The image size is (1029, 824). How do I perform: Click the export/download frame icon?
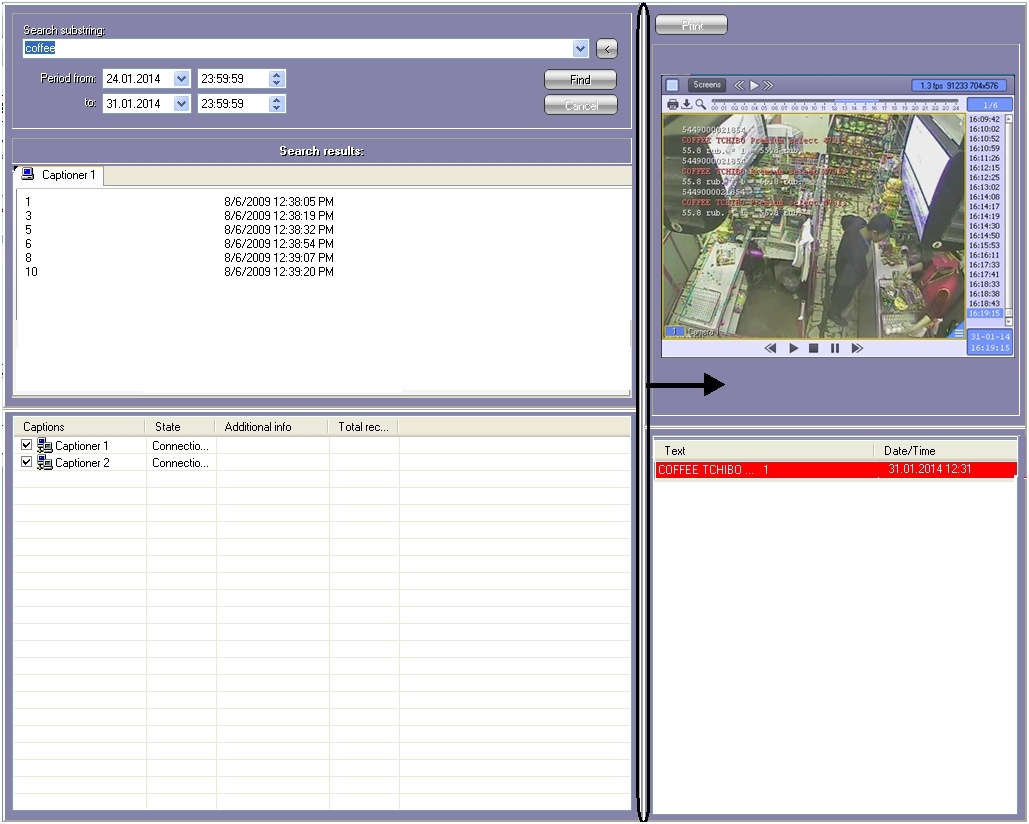tap(687, 104)
